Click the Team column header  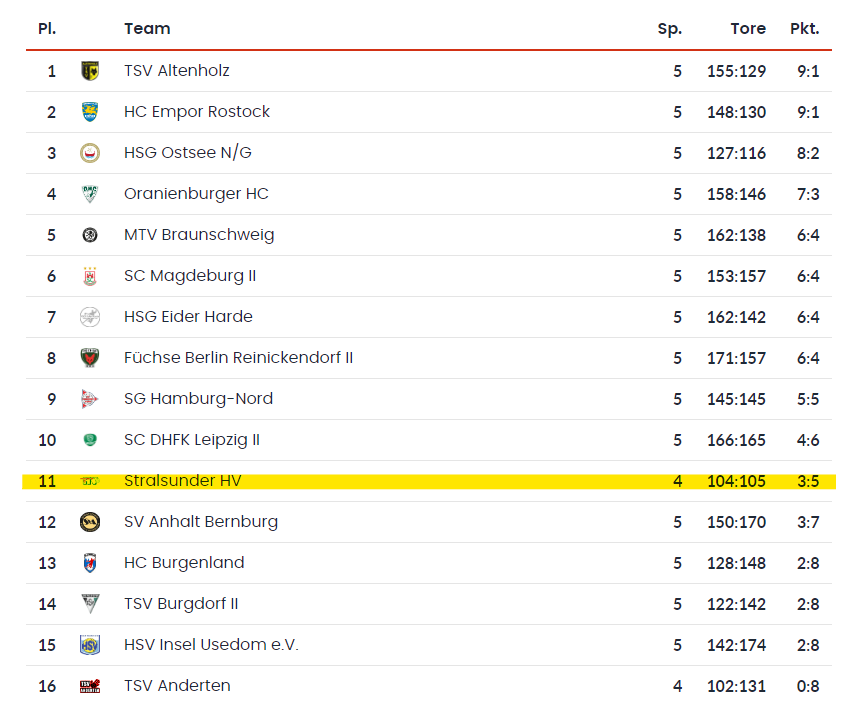pyautogui.click(x=147, y=29)
